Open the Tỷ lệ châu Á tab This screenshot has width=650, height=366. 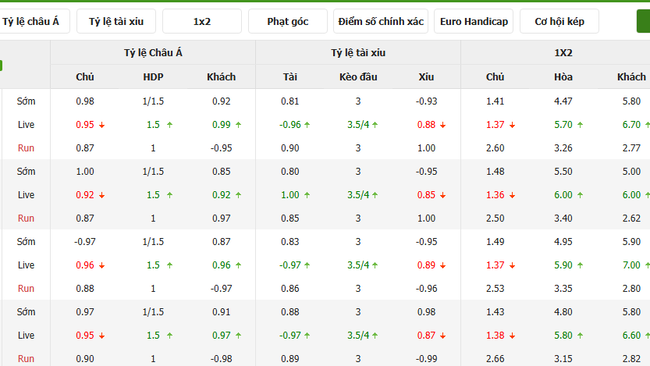[32, 21]
